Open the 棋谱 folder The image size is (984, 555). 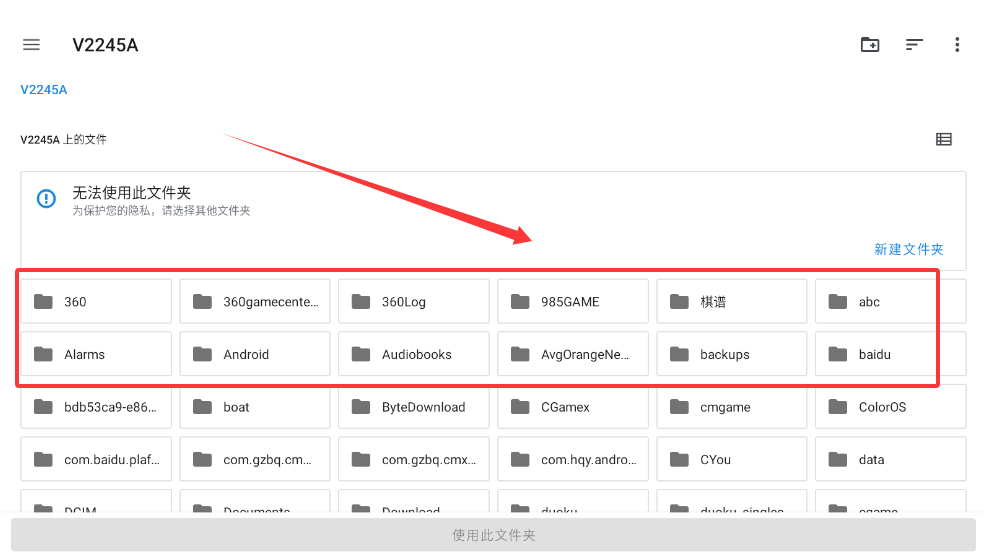pyautogui.click(x=732, y=302)
